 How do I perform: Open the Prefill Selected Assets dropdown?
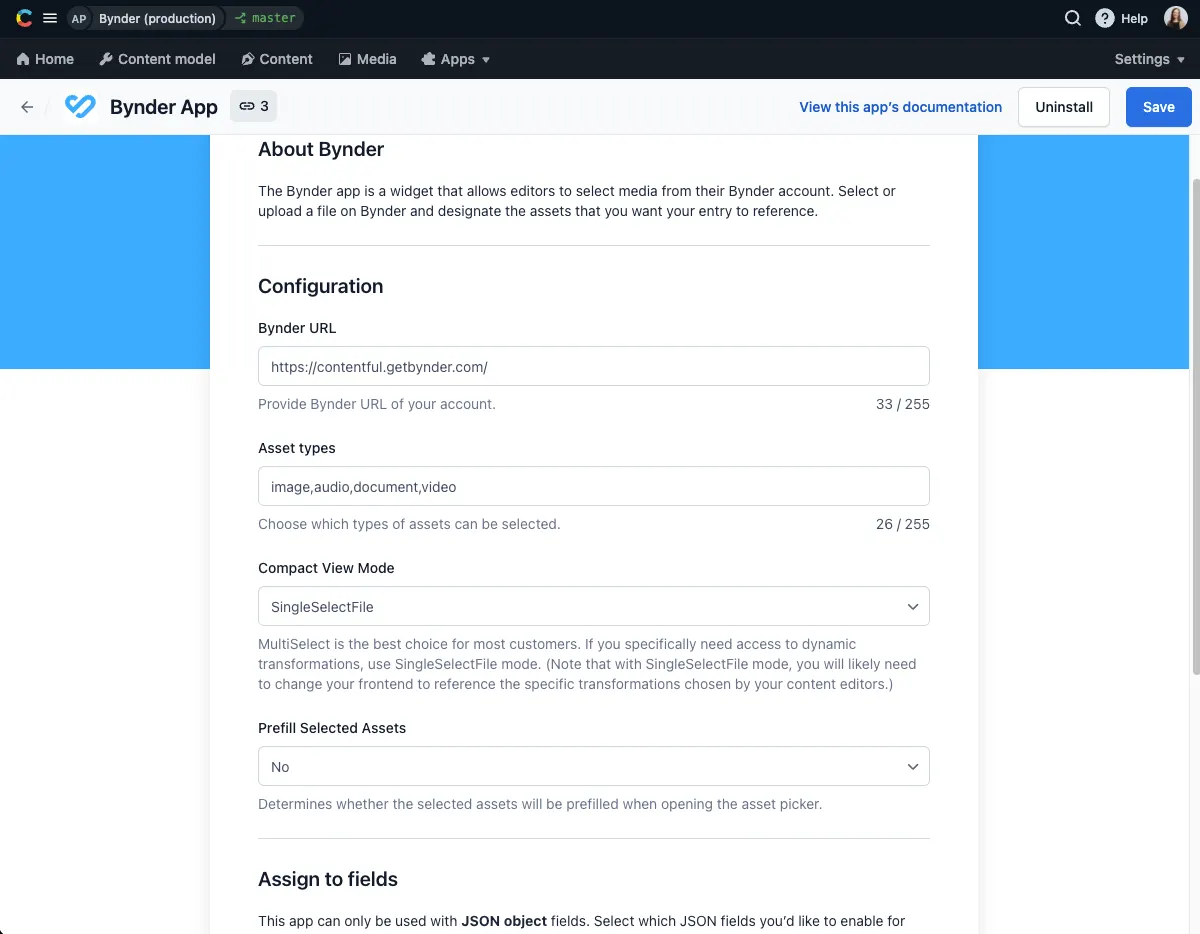tap(594, 766)
